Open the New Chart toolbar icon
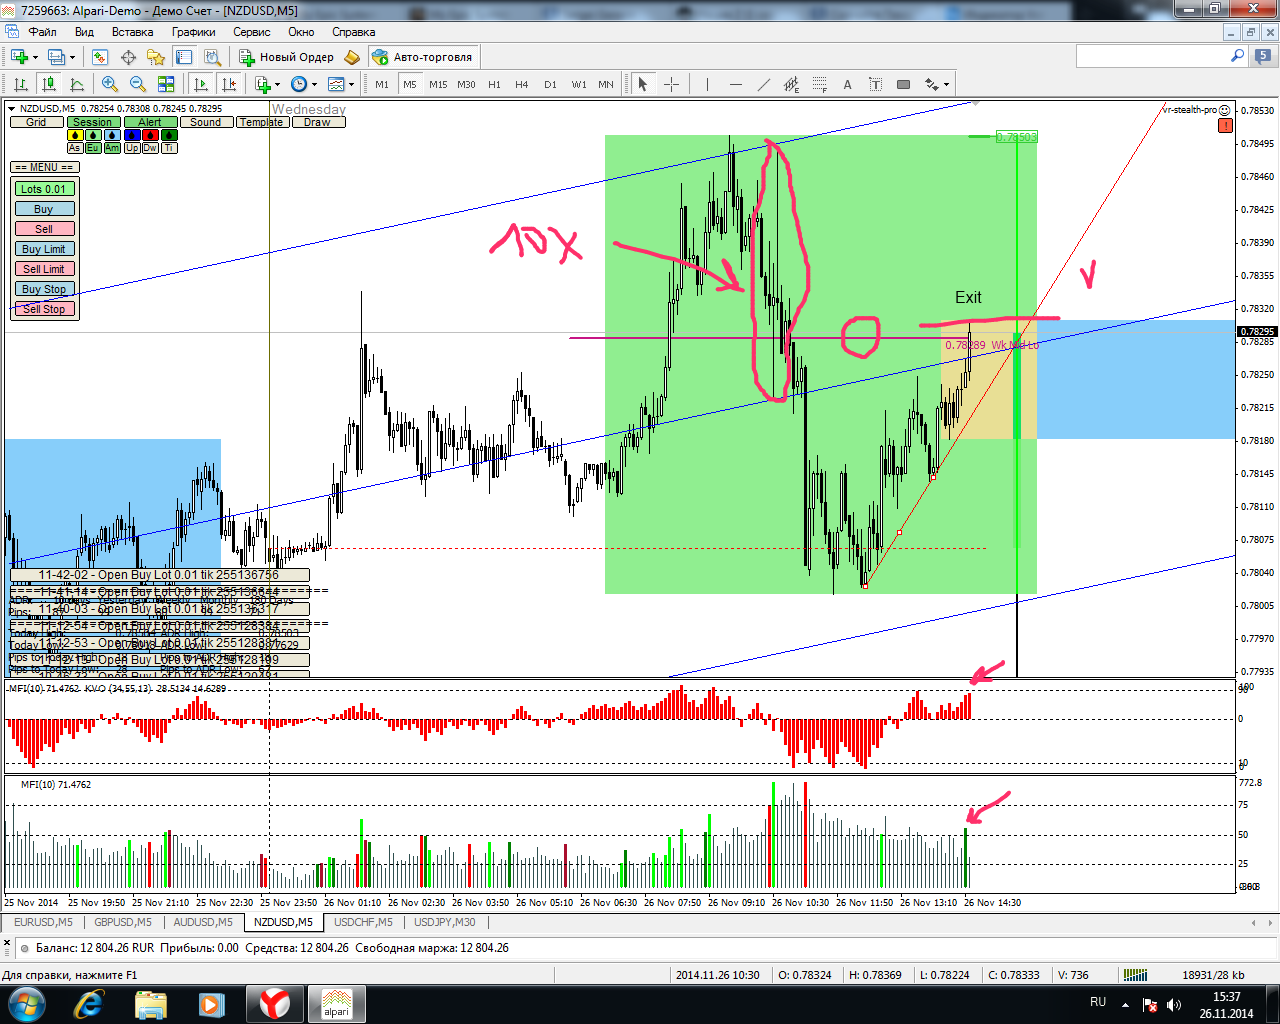1280x1024 pixels. 19,57
